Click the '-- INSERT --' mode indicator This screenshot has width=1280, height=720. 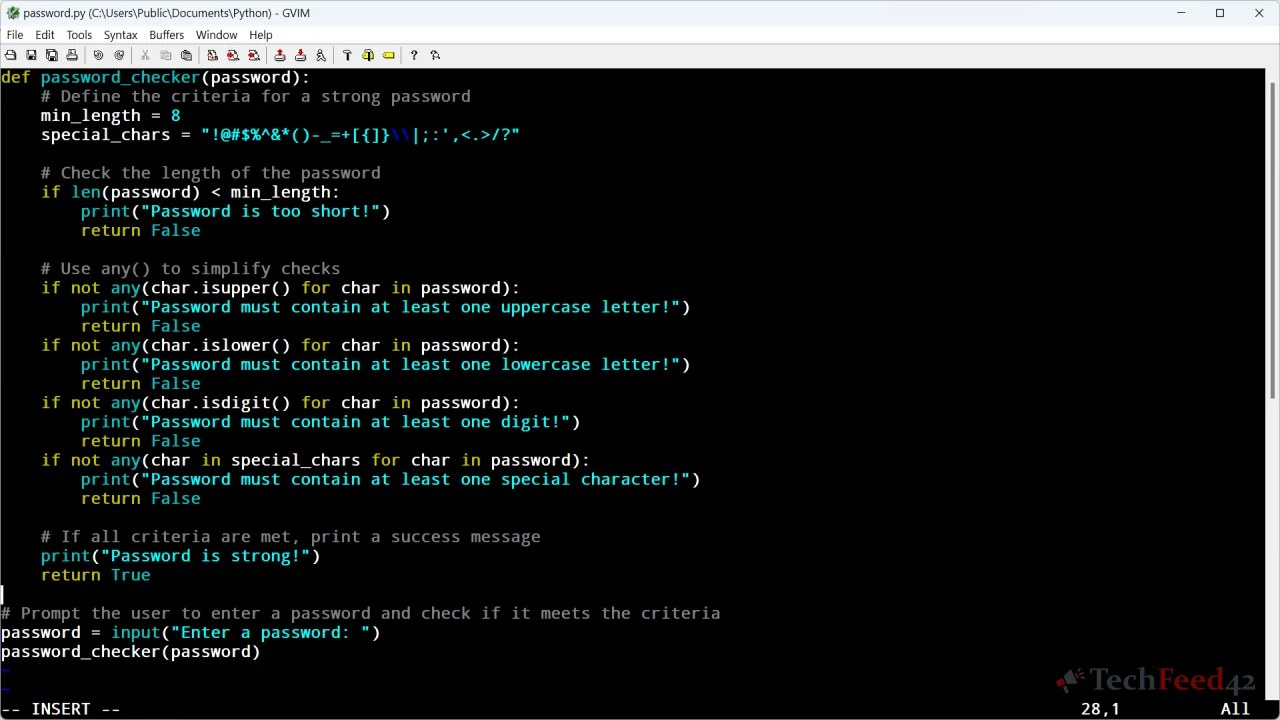click(60, 709)
